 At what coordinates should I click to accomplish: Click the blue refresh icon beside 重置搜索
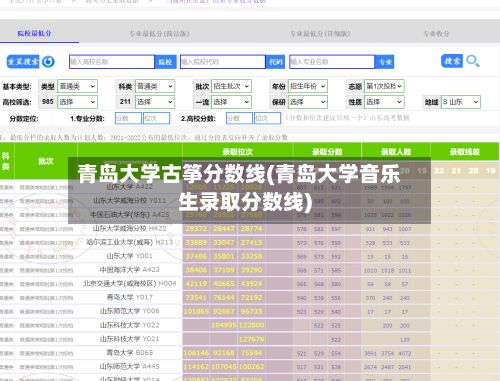[48, 62]
